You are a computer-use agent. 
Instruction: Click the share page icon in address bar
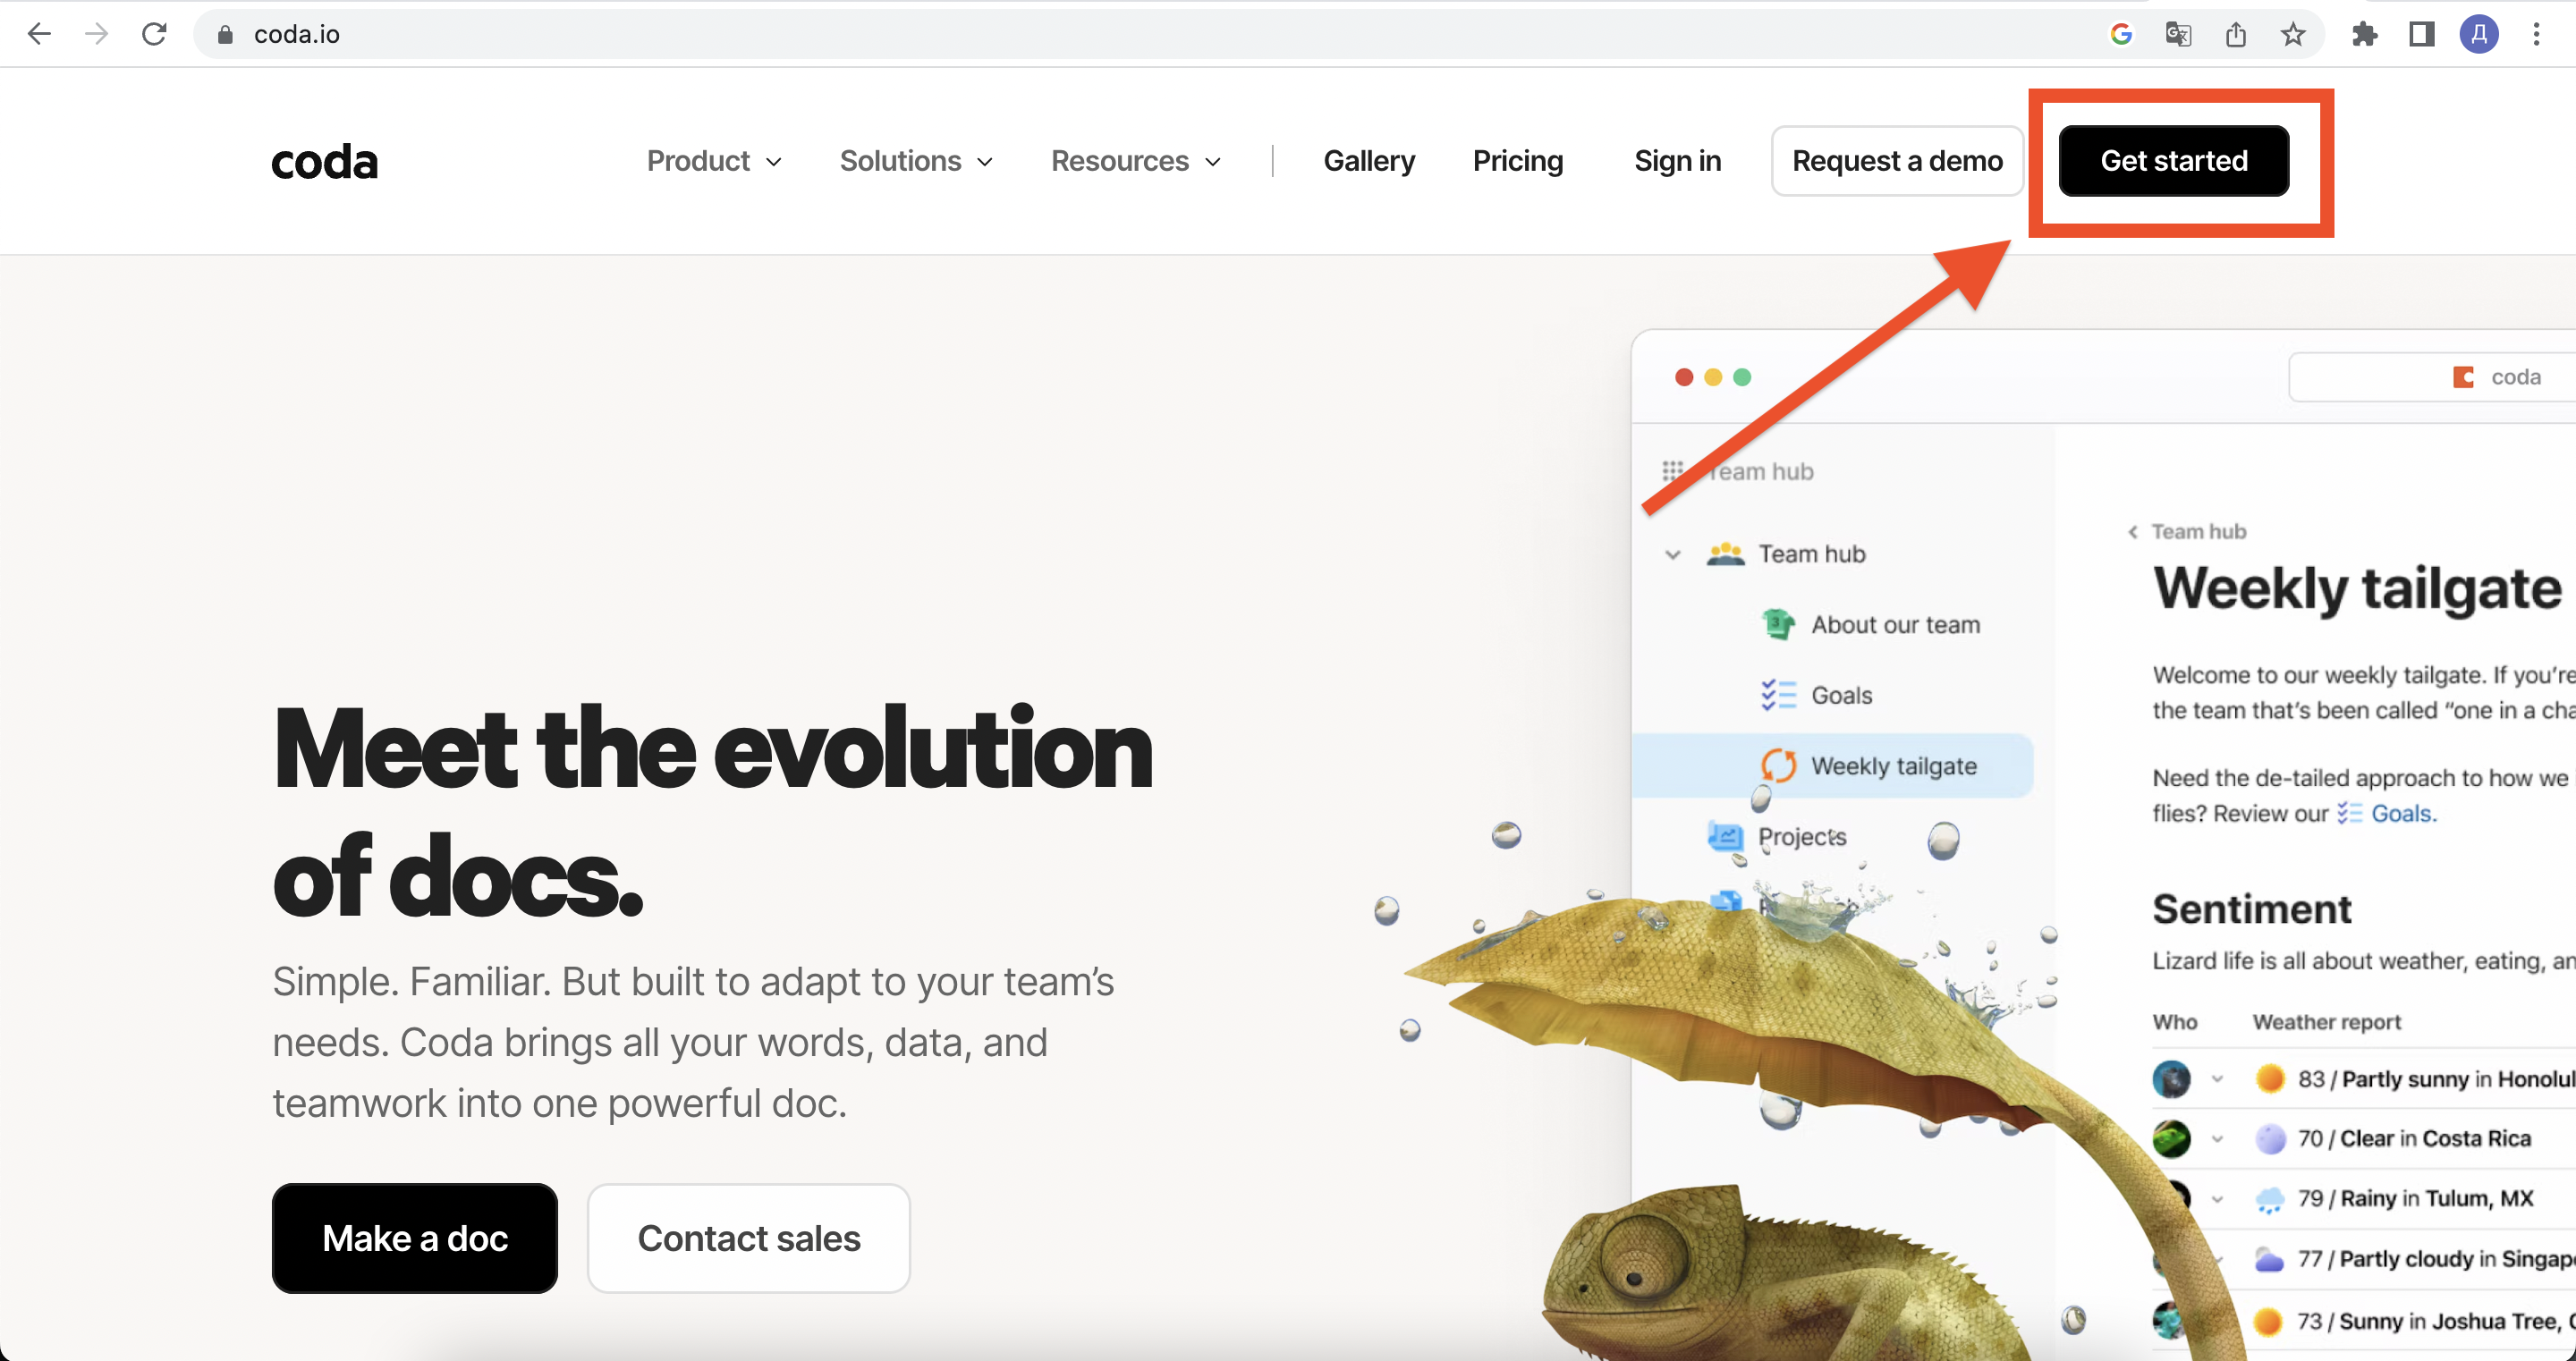click(x=2236, y=34)
